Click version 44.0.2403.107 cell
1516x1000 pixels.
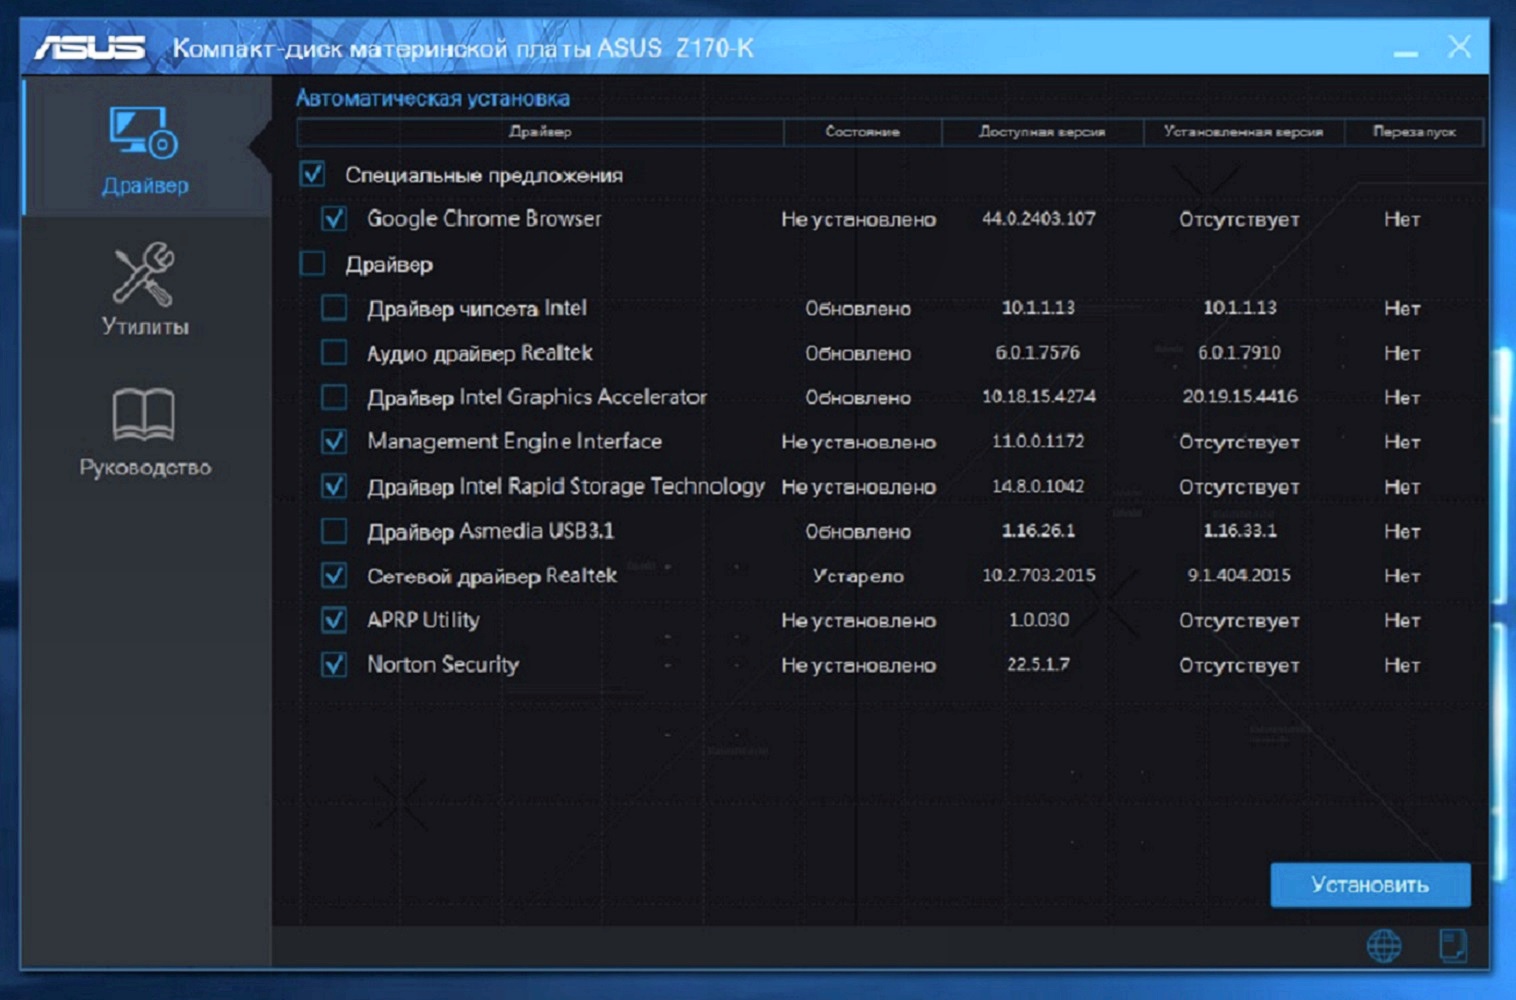tap(1039, 218)
